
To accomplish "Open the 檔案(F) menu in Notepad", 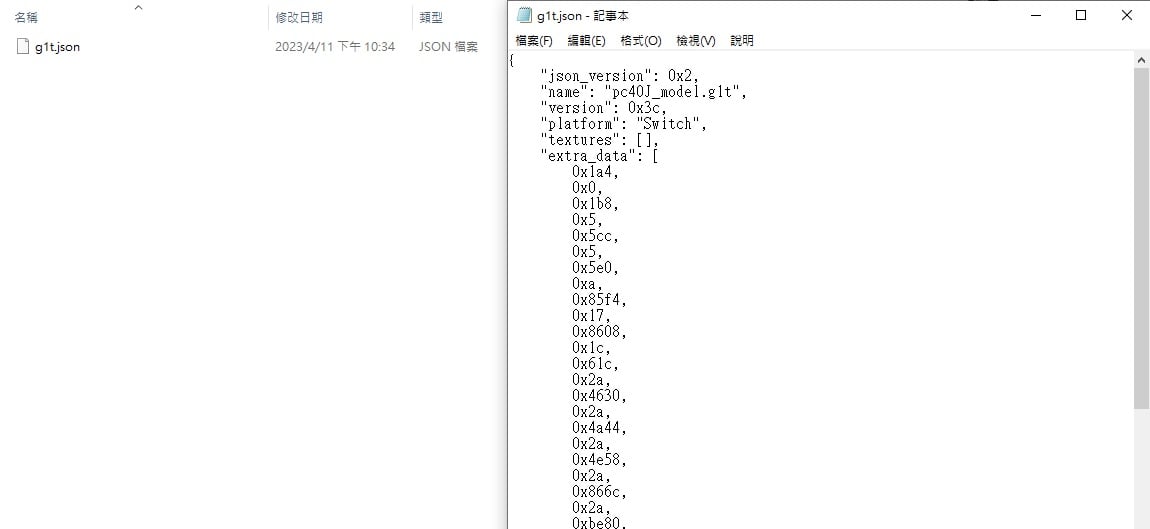I will 534,41.
